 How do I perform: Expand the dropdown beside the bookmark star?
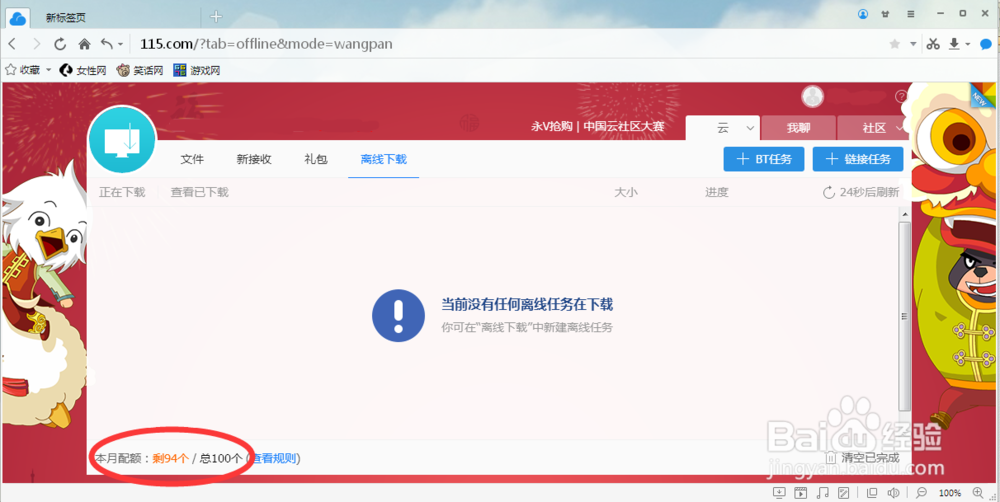(913, 44)
